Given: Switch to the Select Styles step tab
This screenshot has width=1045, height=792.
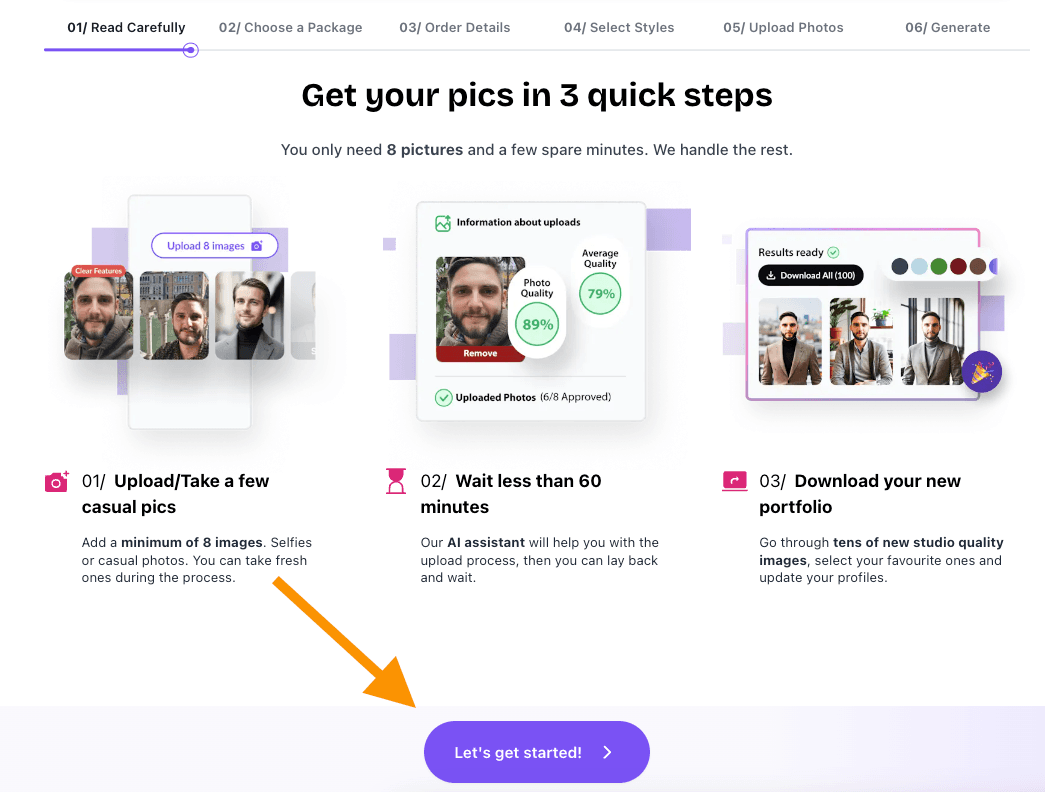Looking at the screenshot, I should (619, 27).
